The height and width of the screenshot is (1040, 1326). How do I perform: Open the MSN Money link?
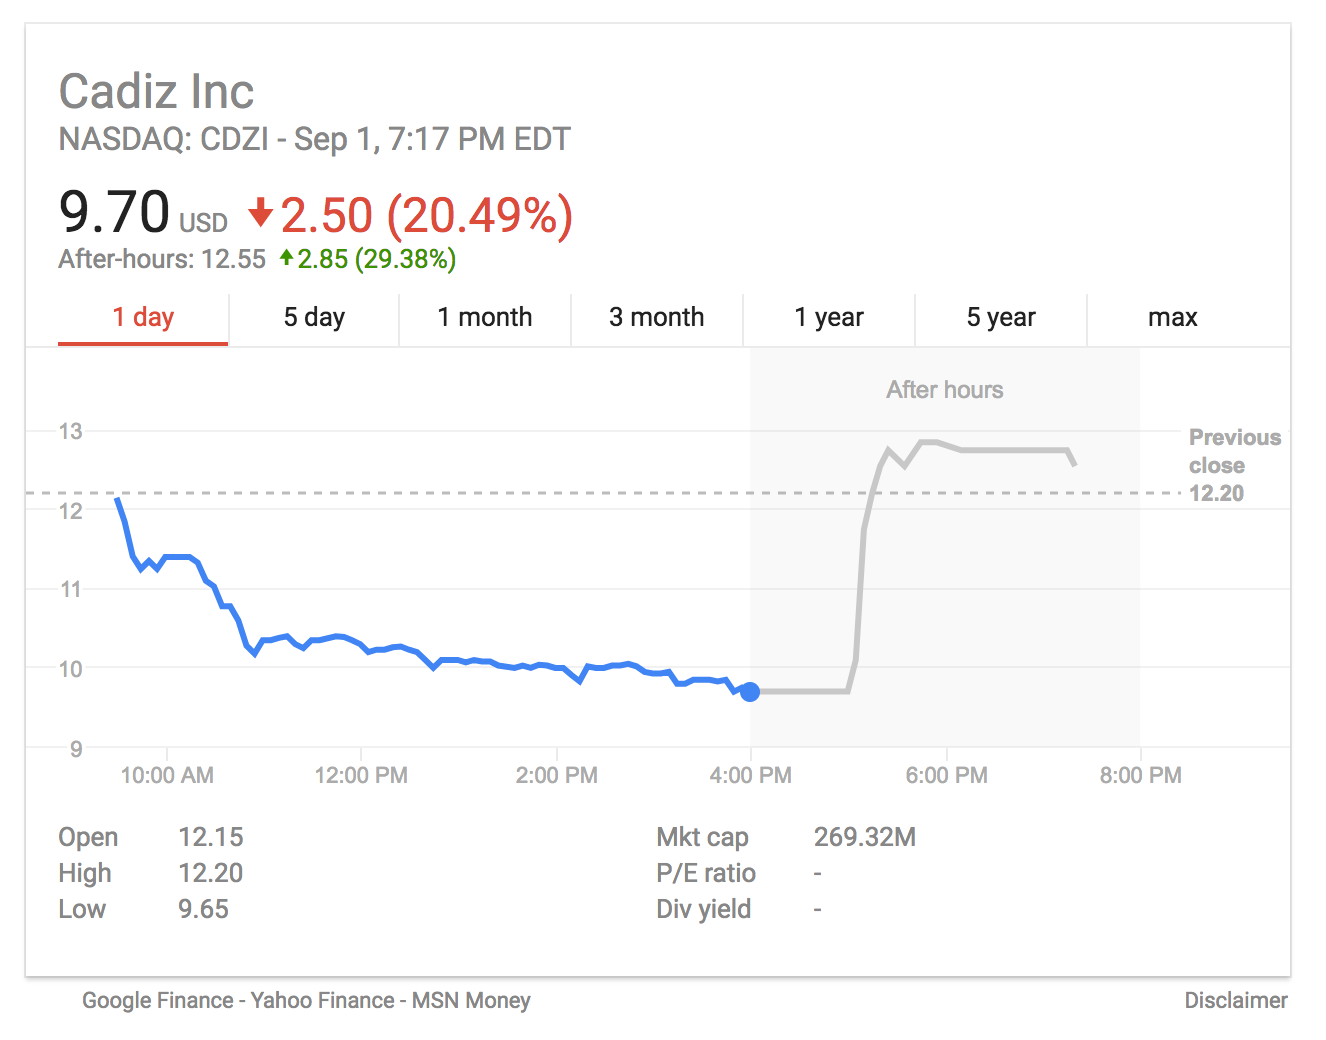(x=471, y=1000)
